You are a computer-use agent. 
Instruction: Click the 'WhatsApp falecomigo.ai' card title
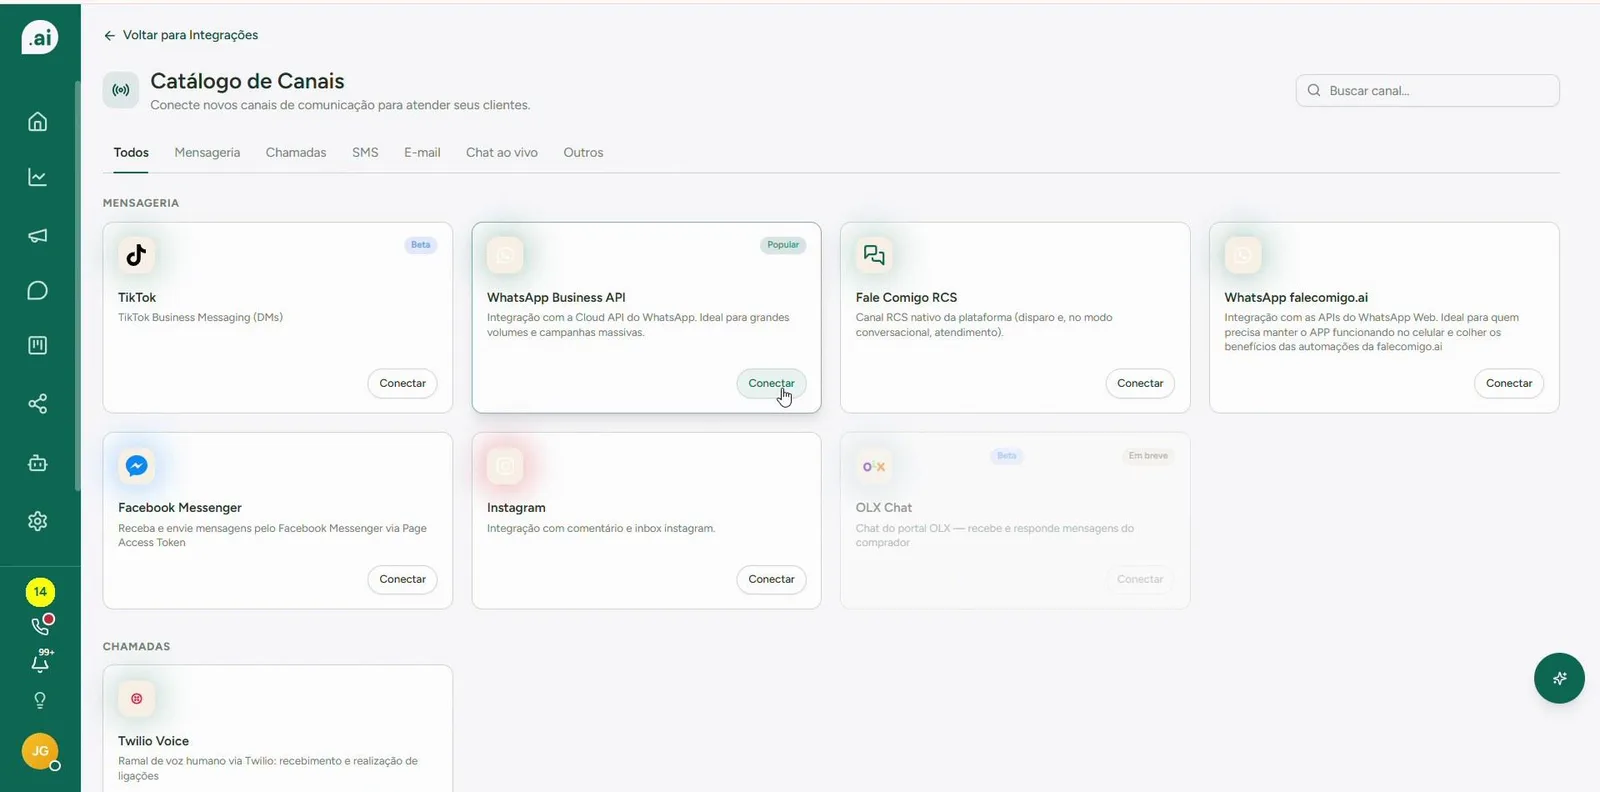1296,298
